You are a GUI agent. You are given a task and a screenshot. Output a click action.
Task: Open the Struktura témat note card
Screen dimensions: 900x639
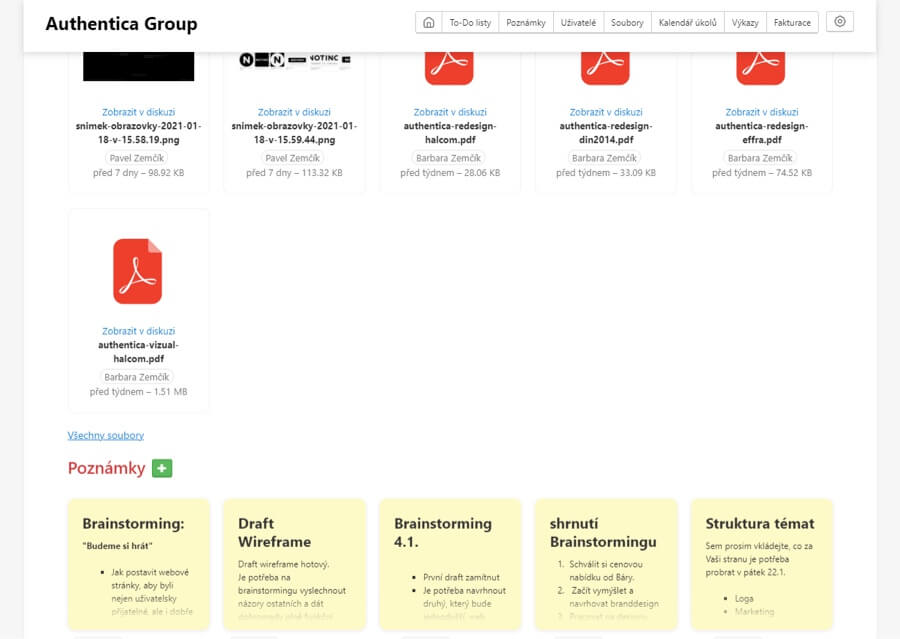click(x=762, y=565)
